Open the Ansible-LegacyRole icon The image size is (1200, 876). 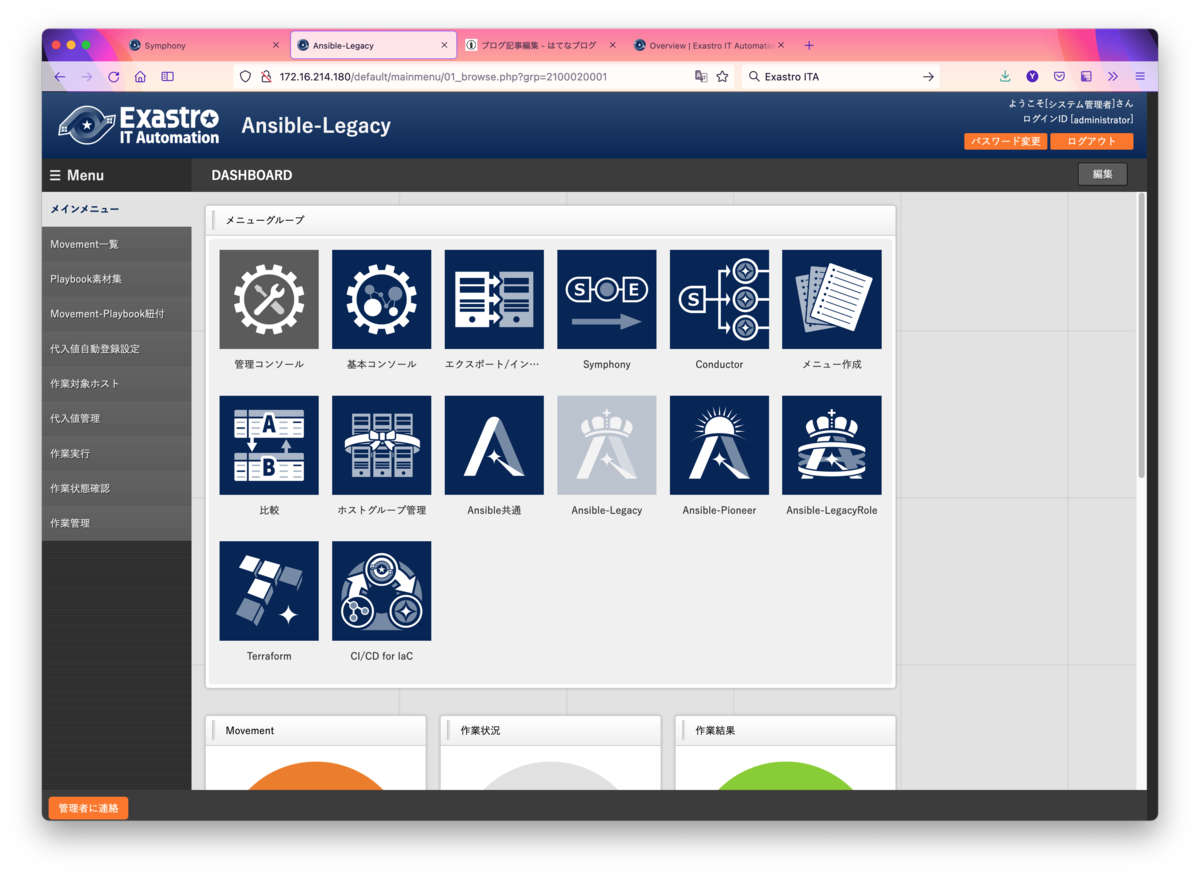pyautogui.click(x=832, y=445)
